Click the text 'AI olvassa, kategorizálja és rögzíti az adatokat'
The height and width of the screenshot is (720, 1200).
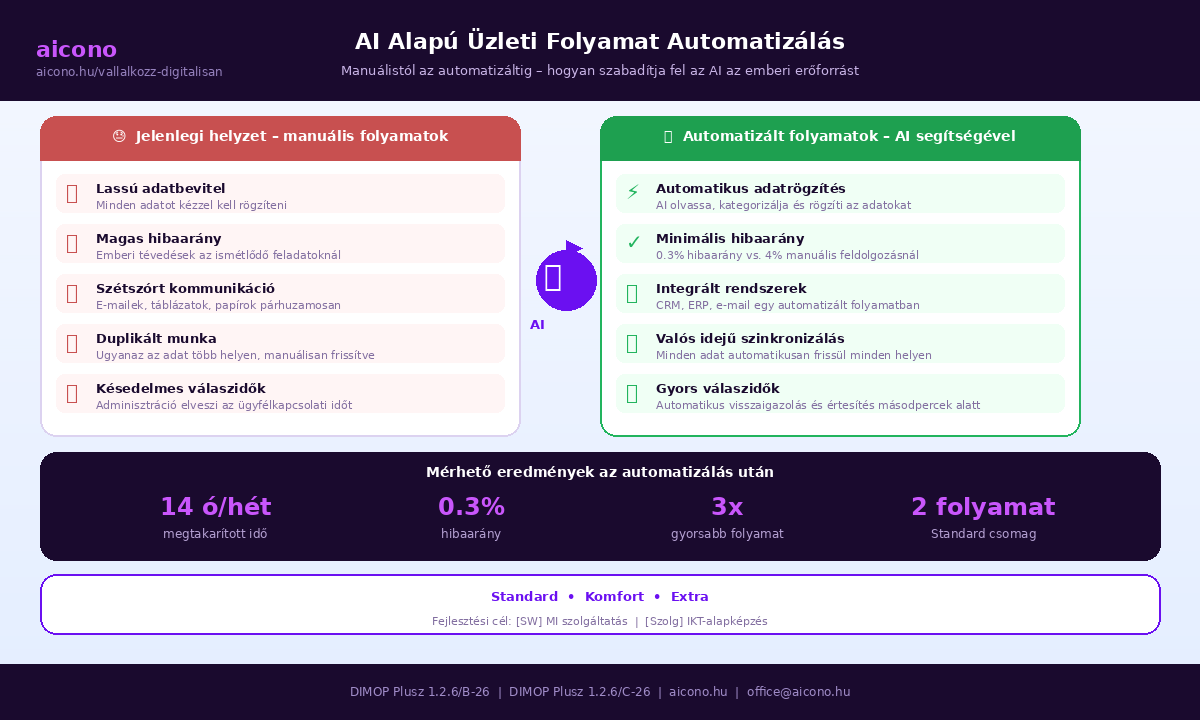click(x=783, y=205)
